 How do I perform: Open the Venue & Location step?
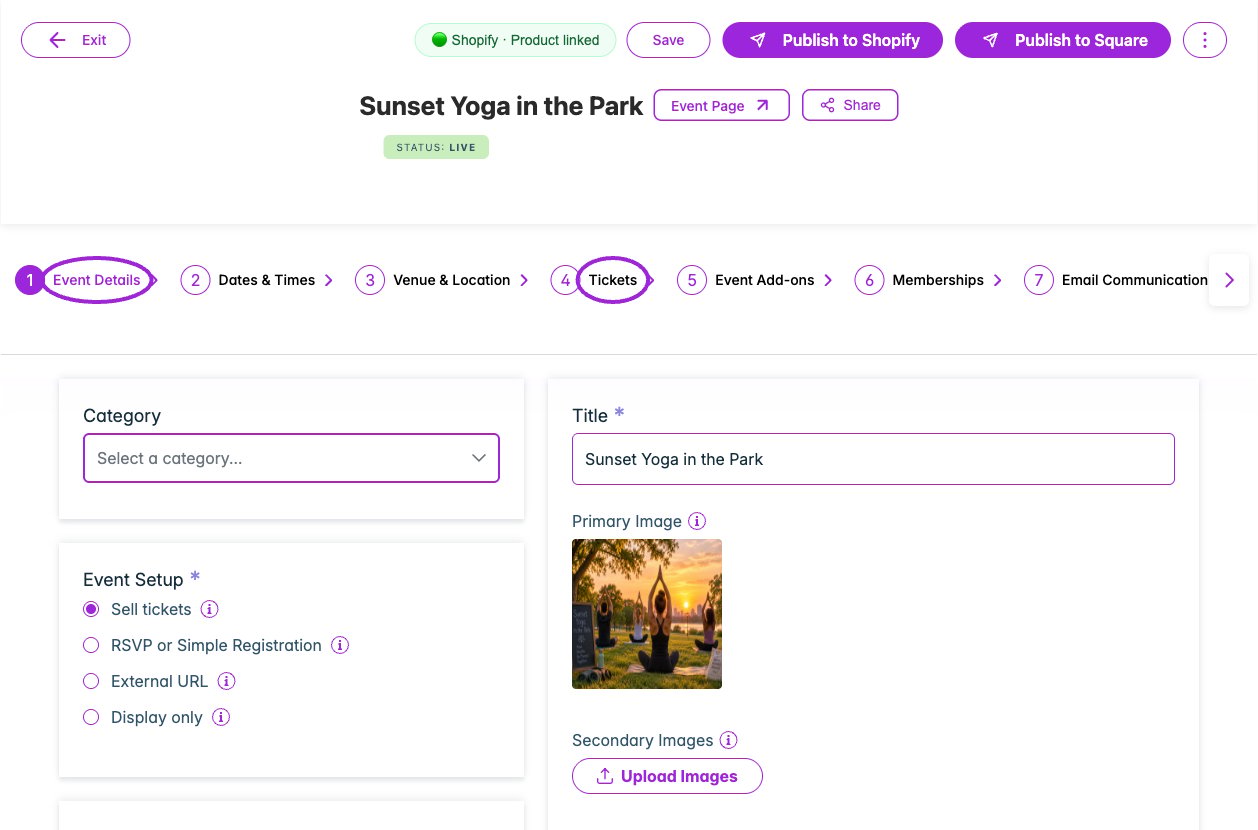[x=452, y=280]
